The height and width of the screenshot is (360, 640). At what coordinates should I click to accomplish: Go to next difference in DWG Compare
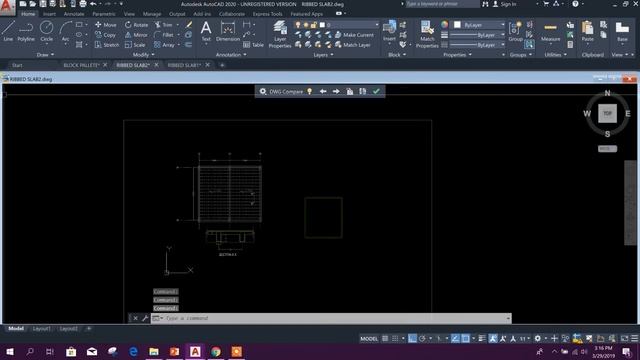[336, 91]
